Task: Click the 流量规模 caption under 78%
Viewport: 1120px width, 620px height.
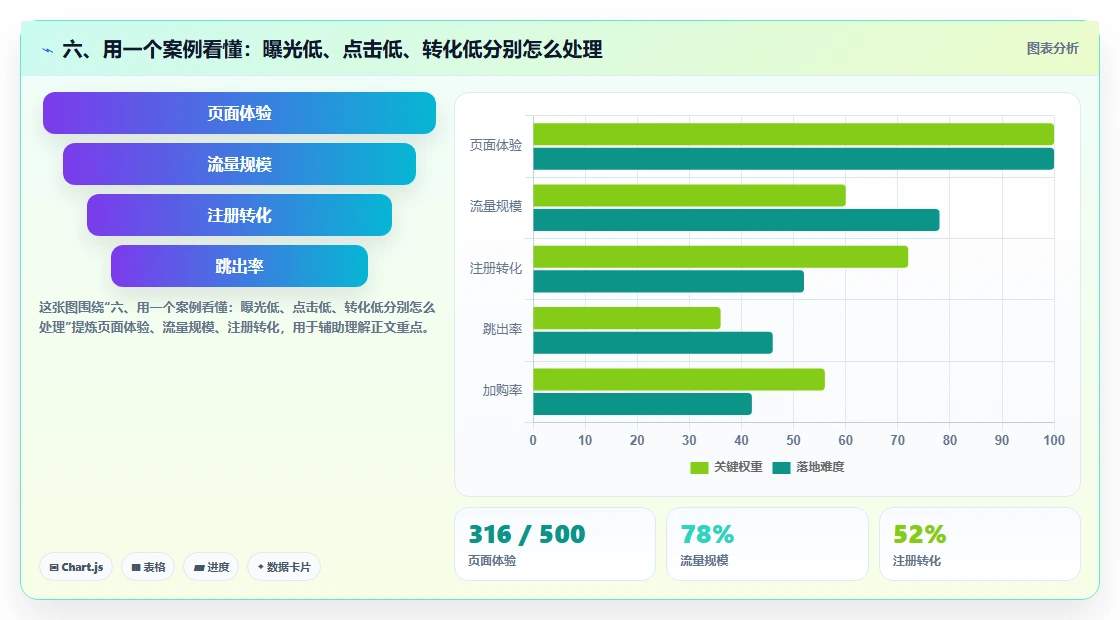Action: pyautogui.click(x=704, y=561)
